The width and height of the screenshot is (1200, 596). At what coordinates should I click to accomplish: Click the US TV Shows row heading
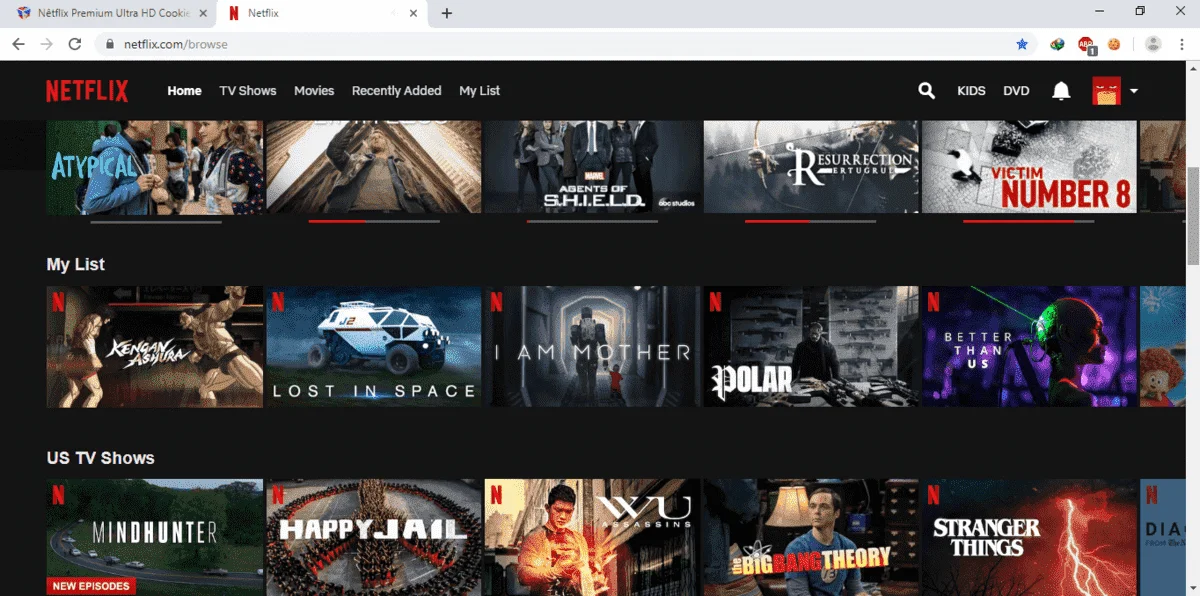pyautogui.click(x=101, y=458)
